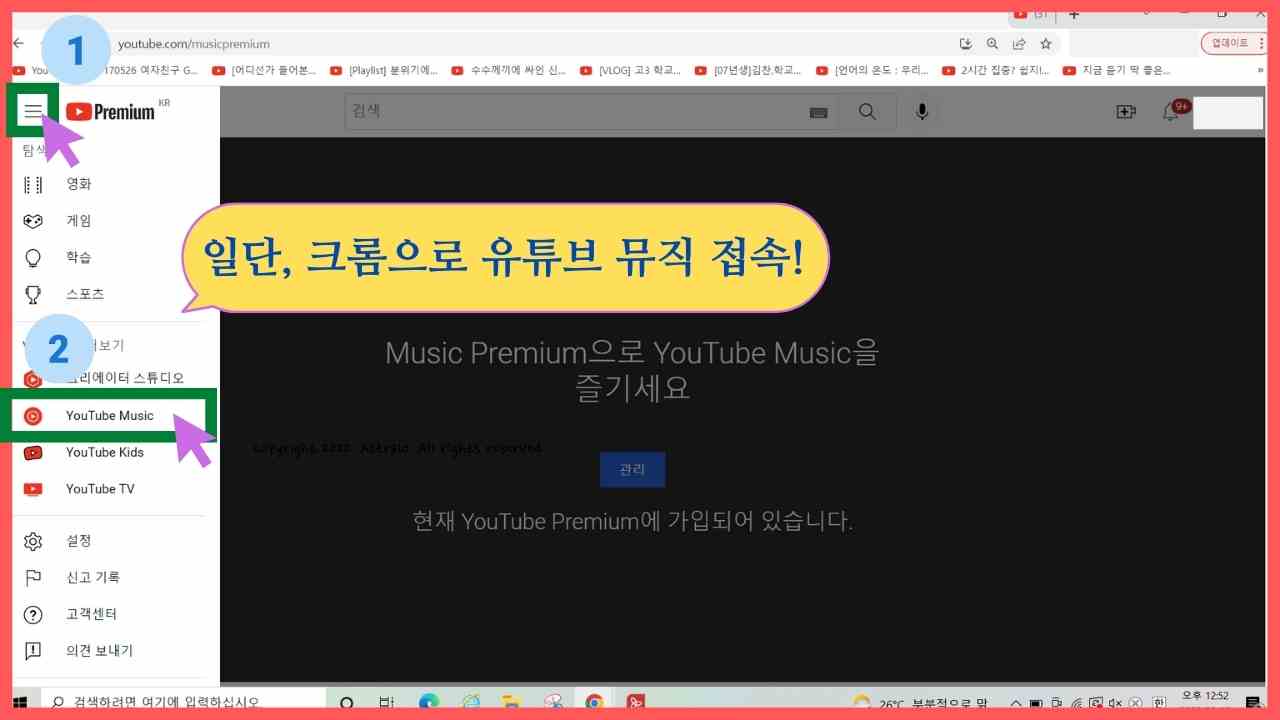The image size is (1280, 720).
Task: Open the on-screen keyboard in search box
Action: (819, 113)
